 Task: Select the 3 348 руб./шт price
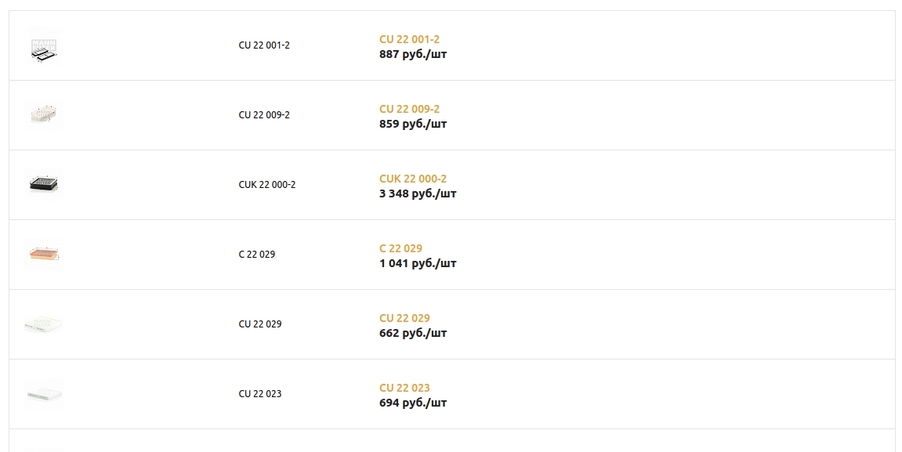418,194
